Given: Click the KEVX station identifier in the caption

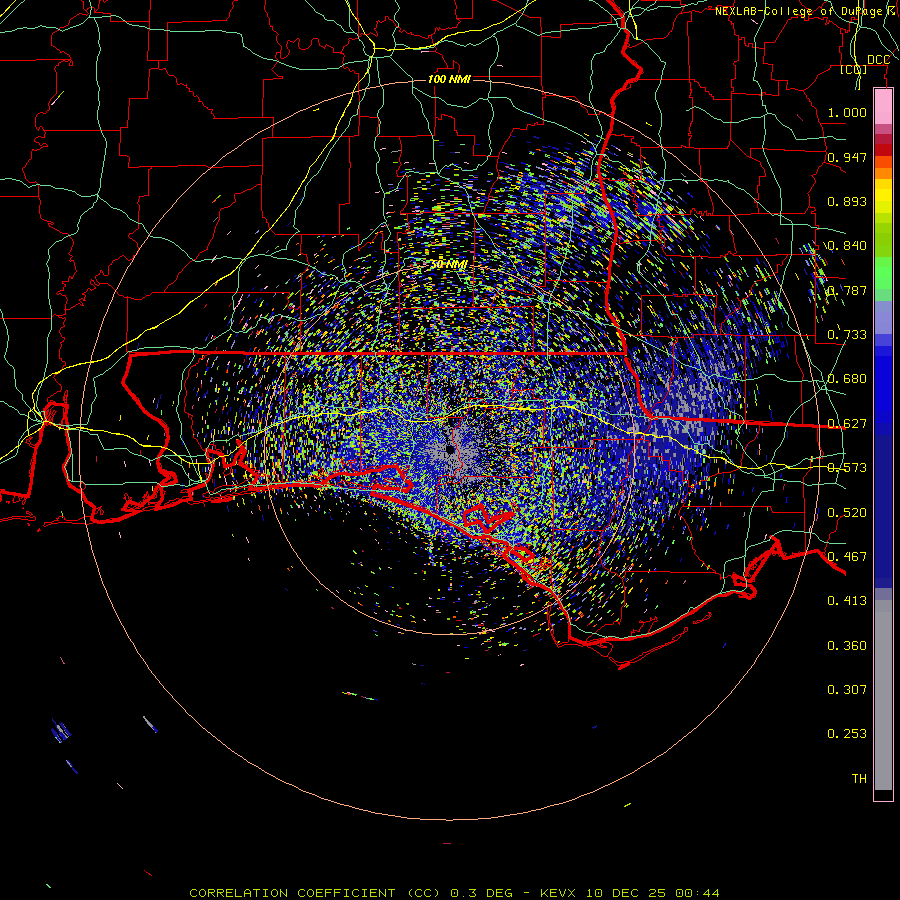Looking at the screenshot, I should coord(558,893).
